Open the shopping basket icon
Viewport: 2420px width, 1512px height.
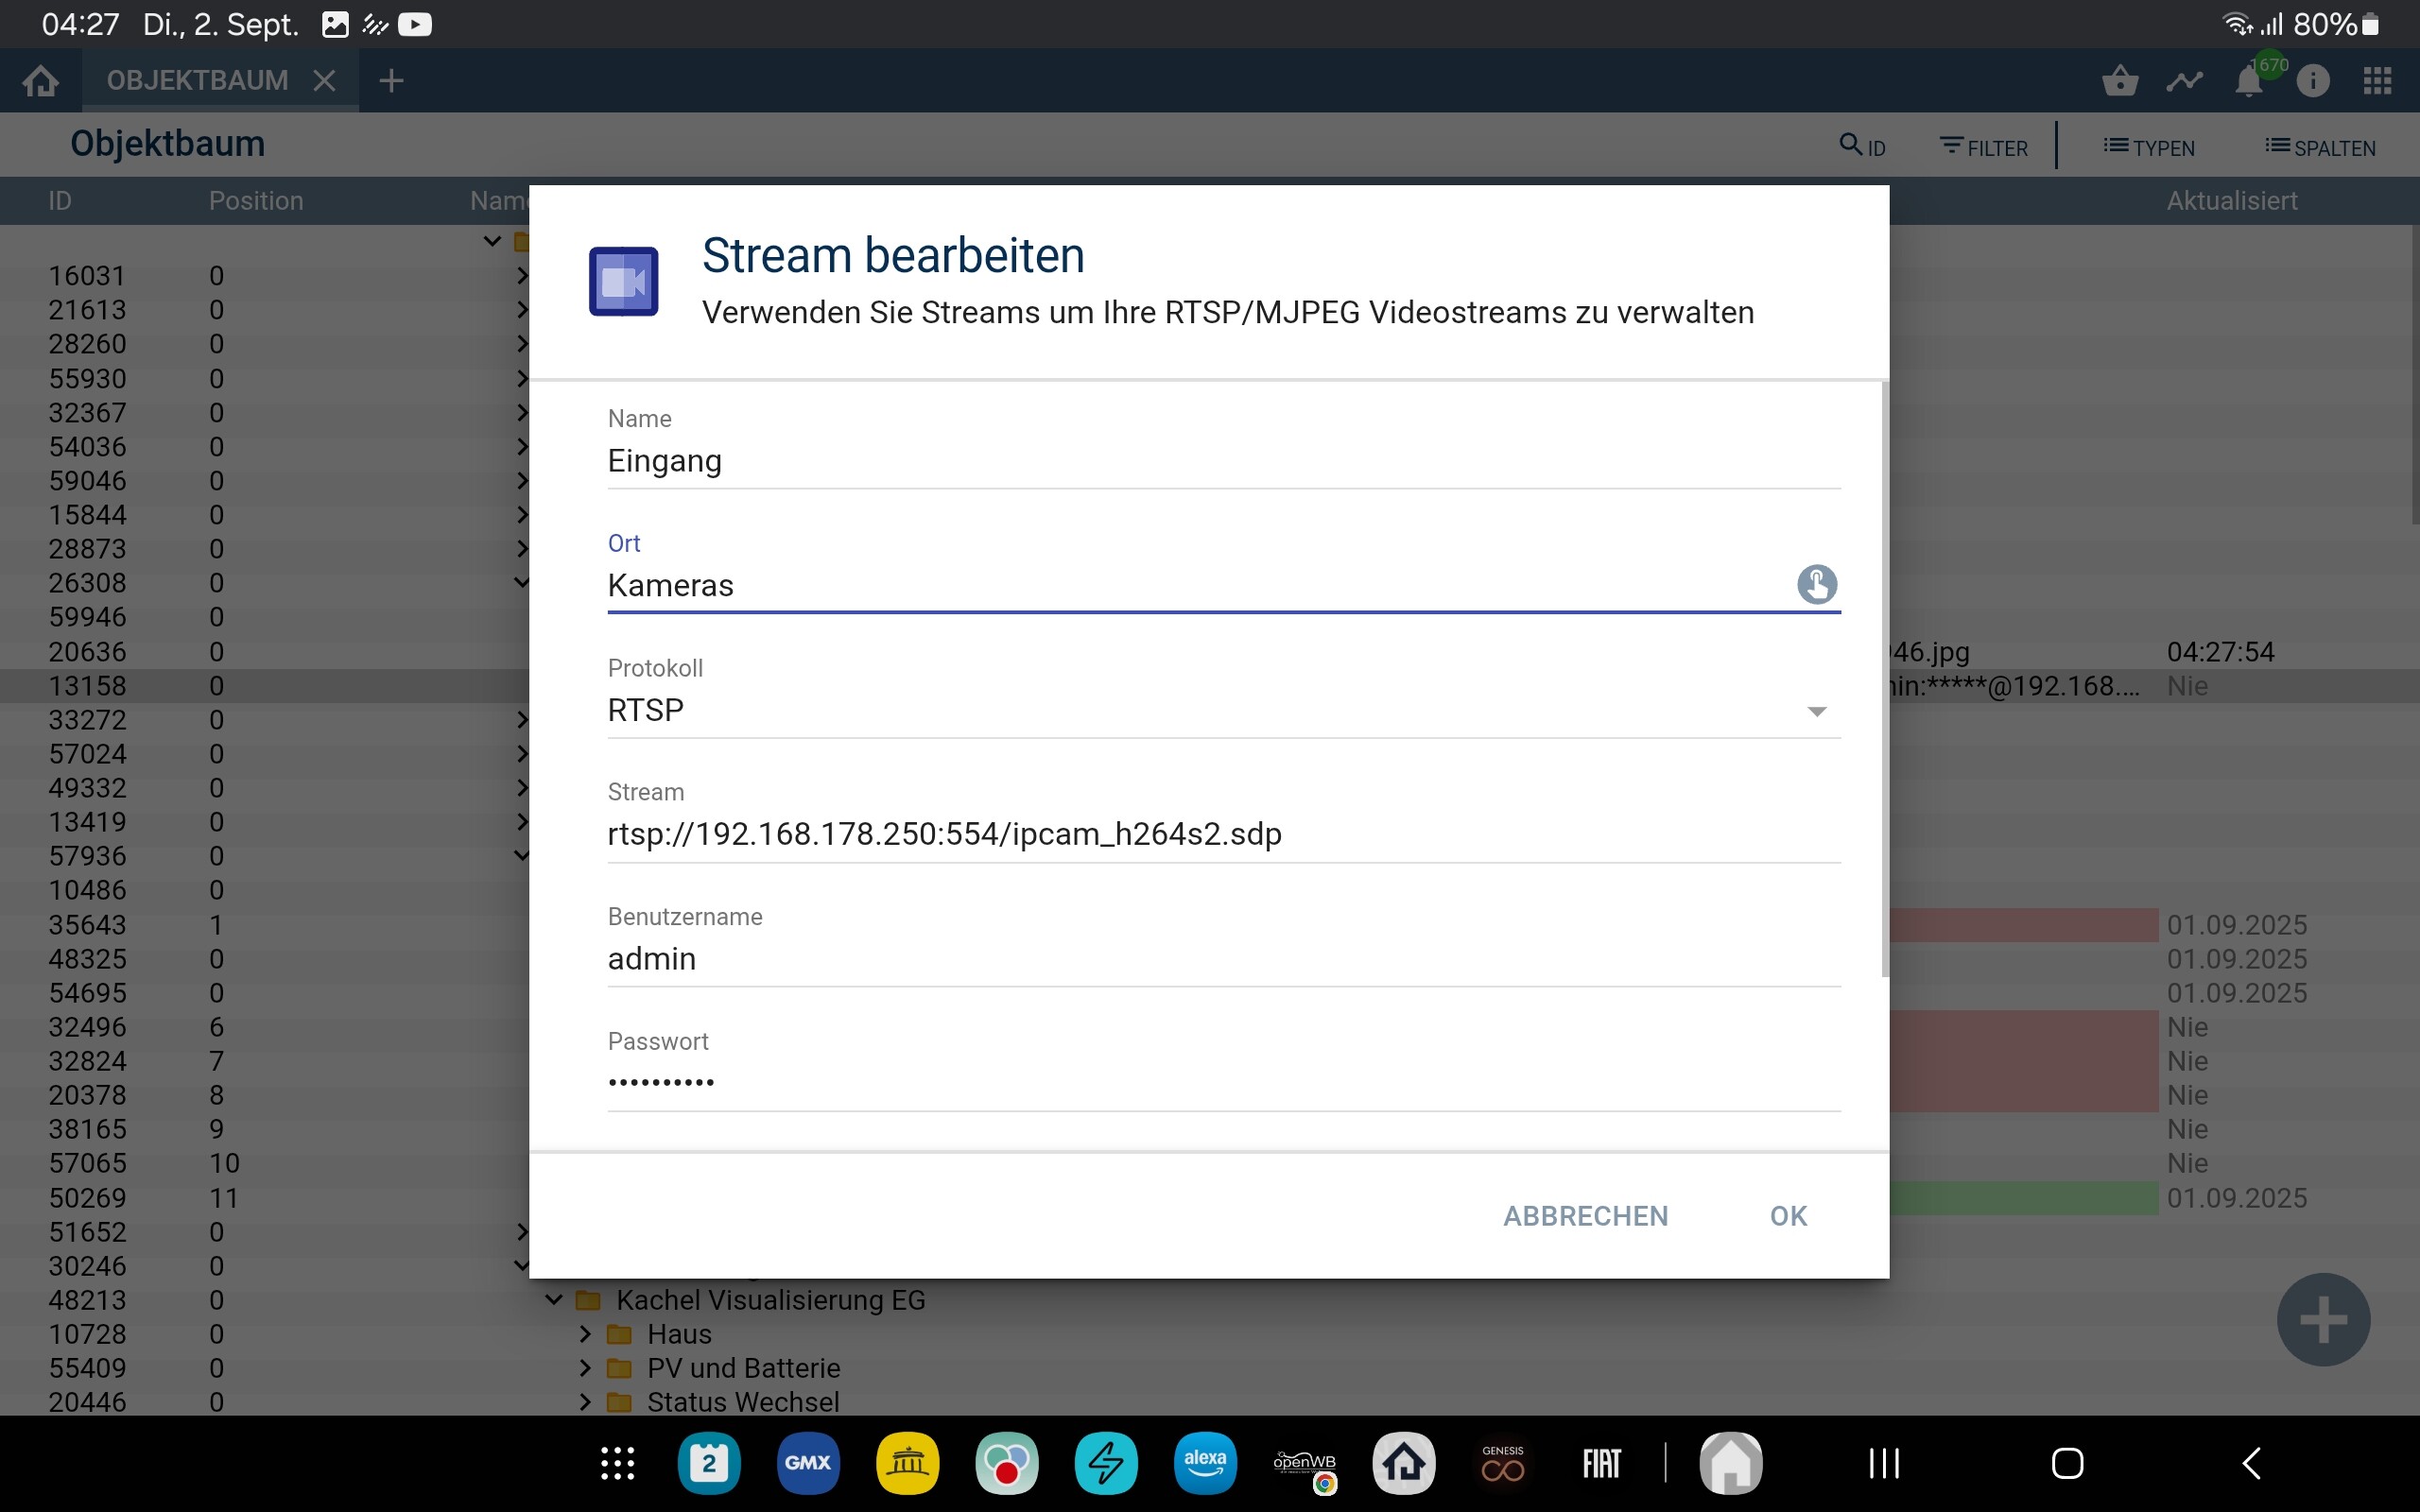(2120, 81)
